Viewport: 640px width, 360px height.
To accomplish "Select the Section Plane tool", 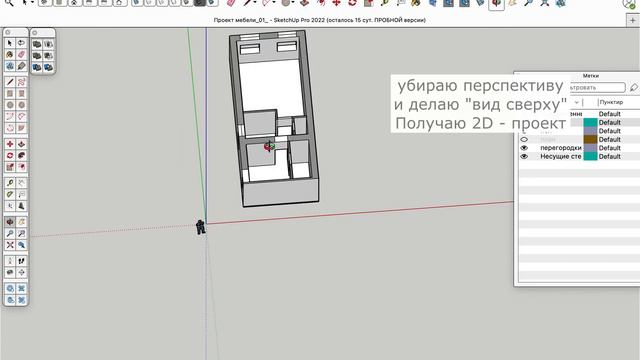I will click(21, 272).
